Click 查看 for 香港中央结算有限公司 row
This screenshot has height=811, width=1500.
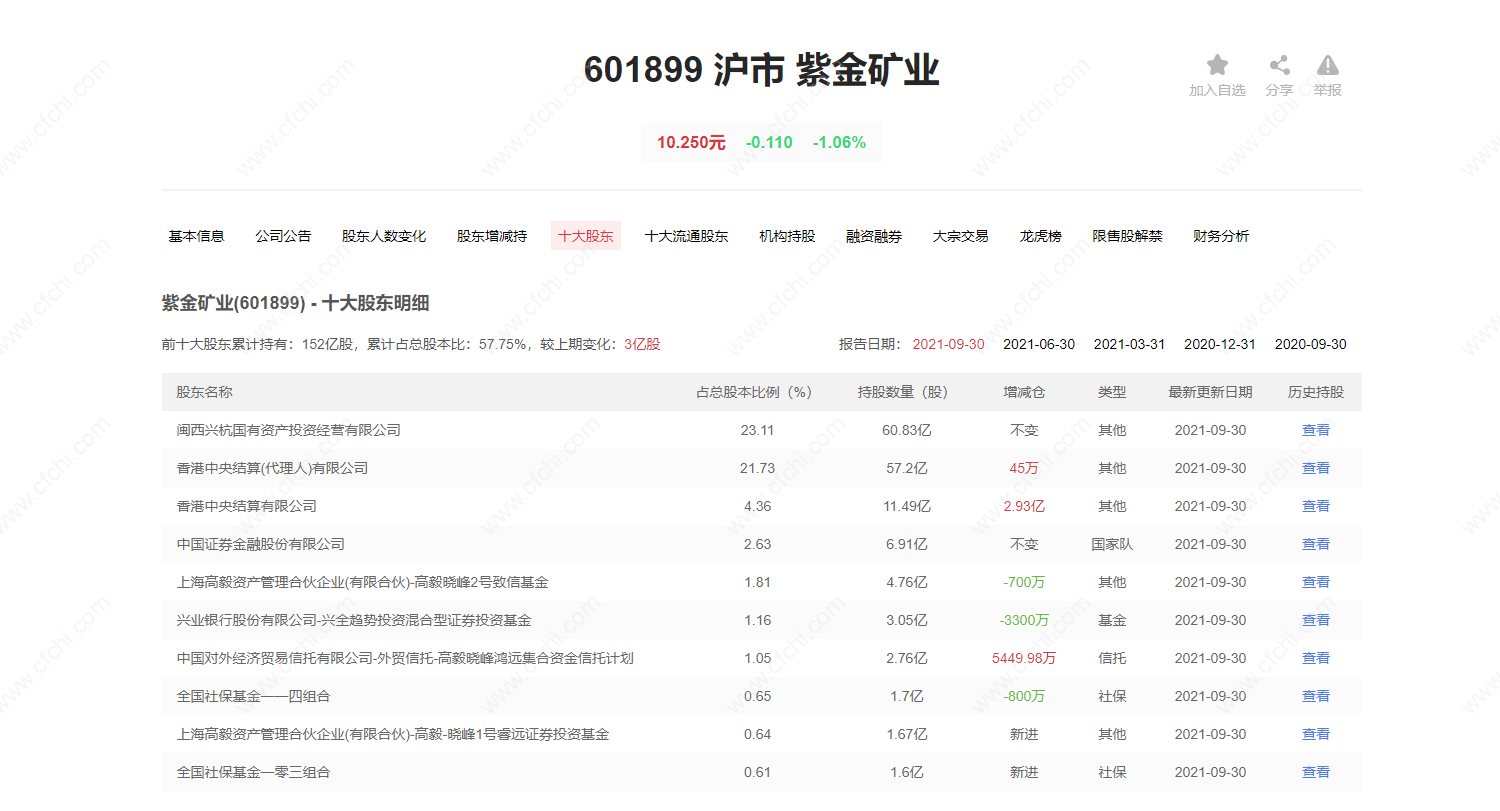1316,506
